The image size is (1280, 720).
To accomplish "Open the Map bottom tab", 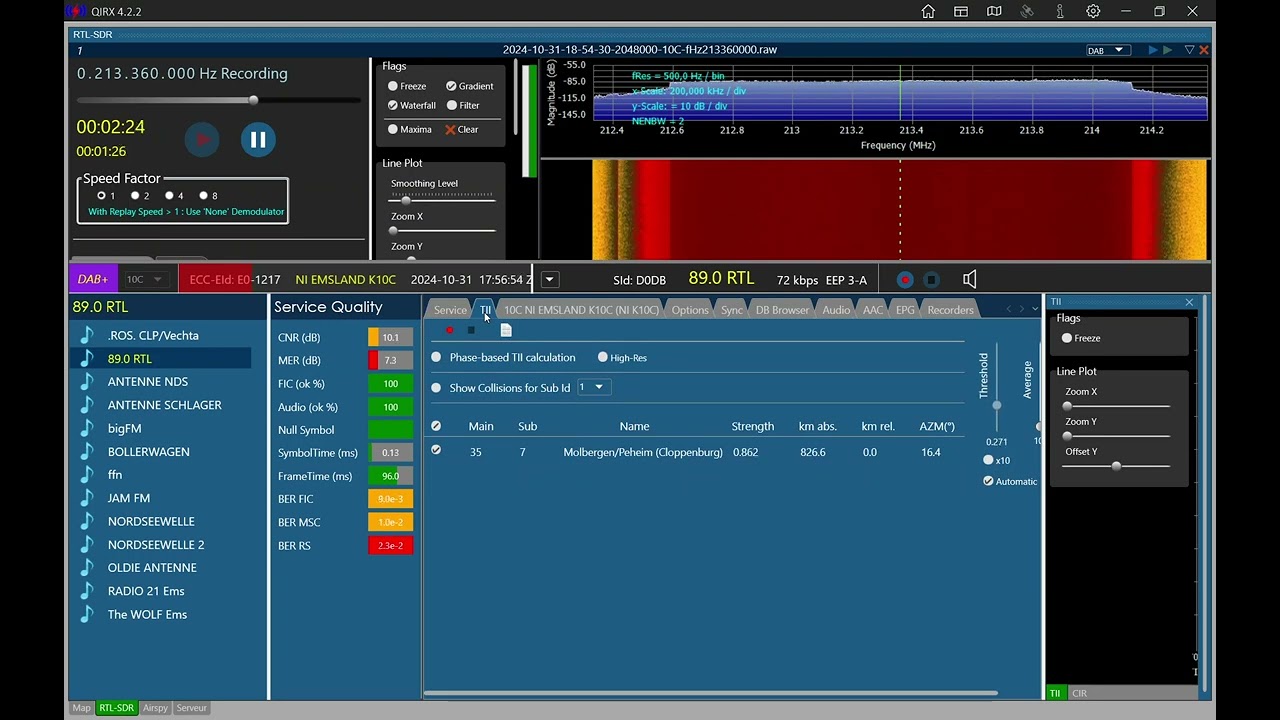I will pos(81,708).
